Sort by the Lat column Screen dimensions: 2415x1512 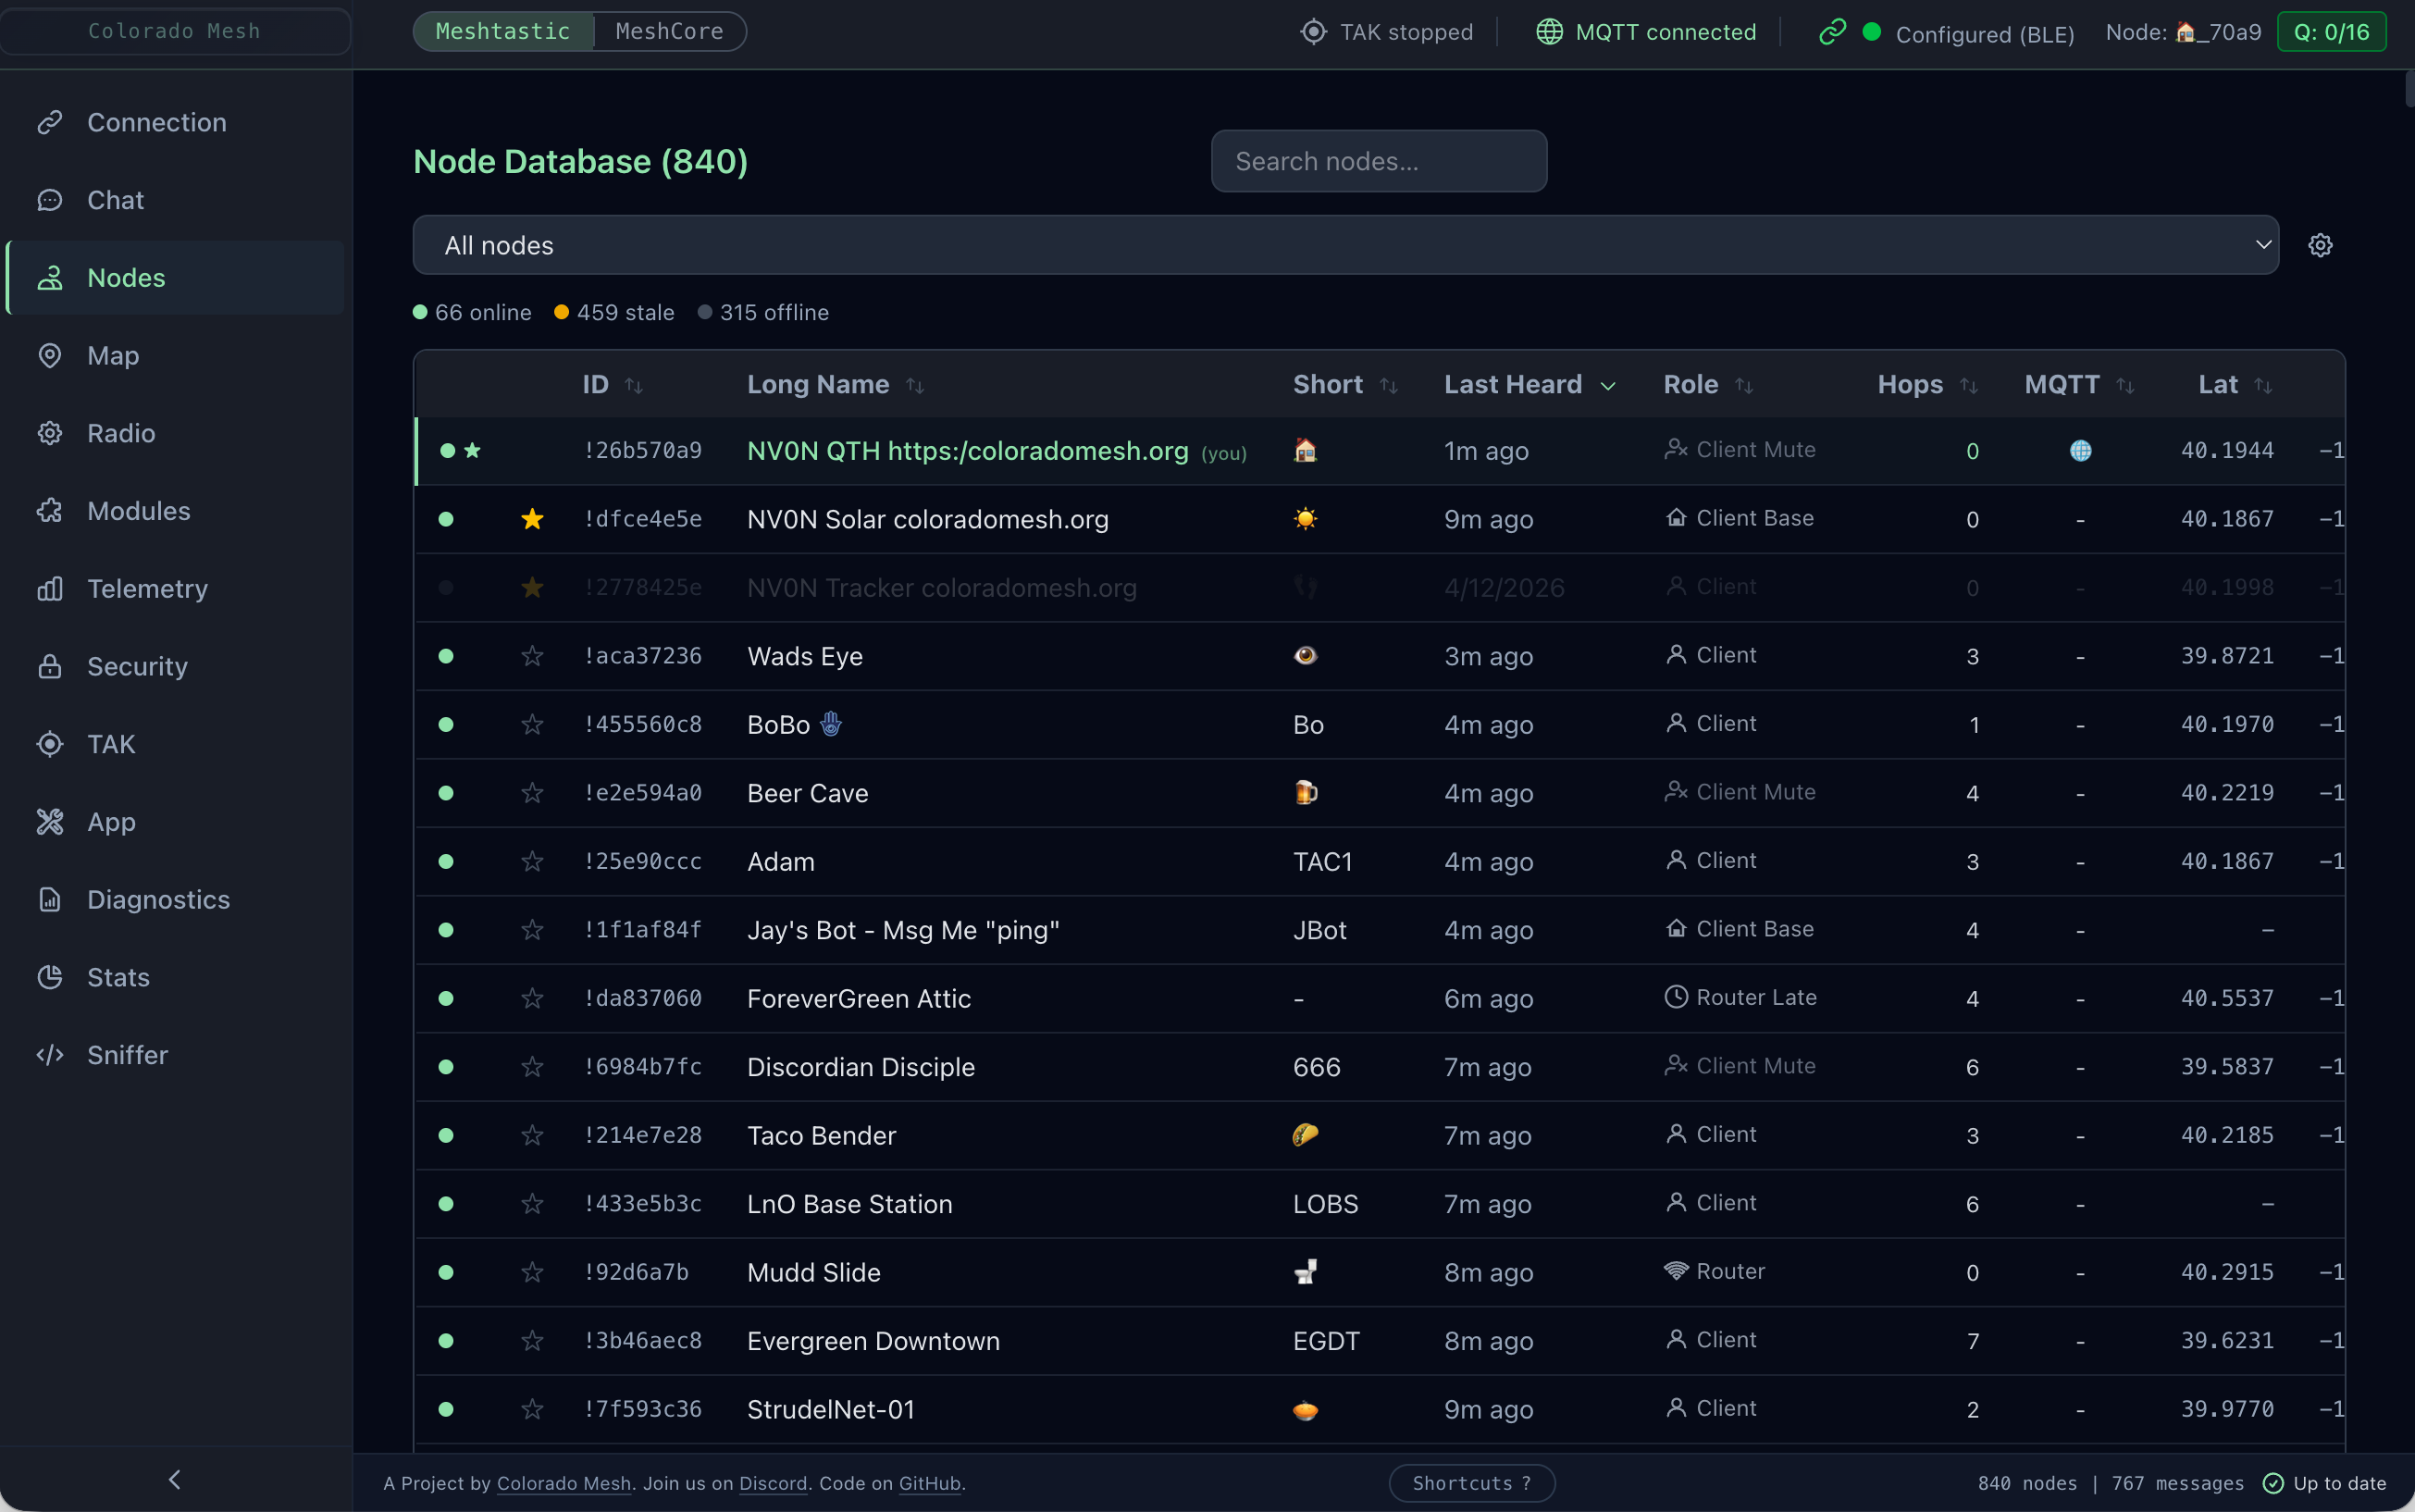(x=2235, y=385)
